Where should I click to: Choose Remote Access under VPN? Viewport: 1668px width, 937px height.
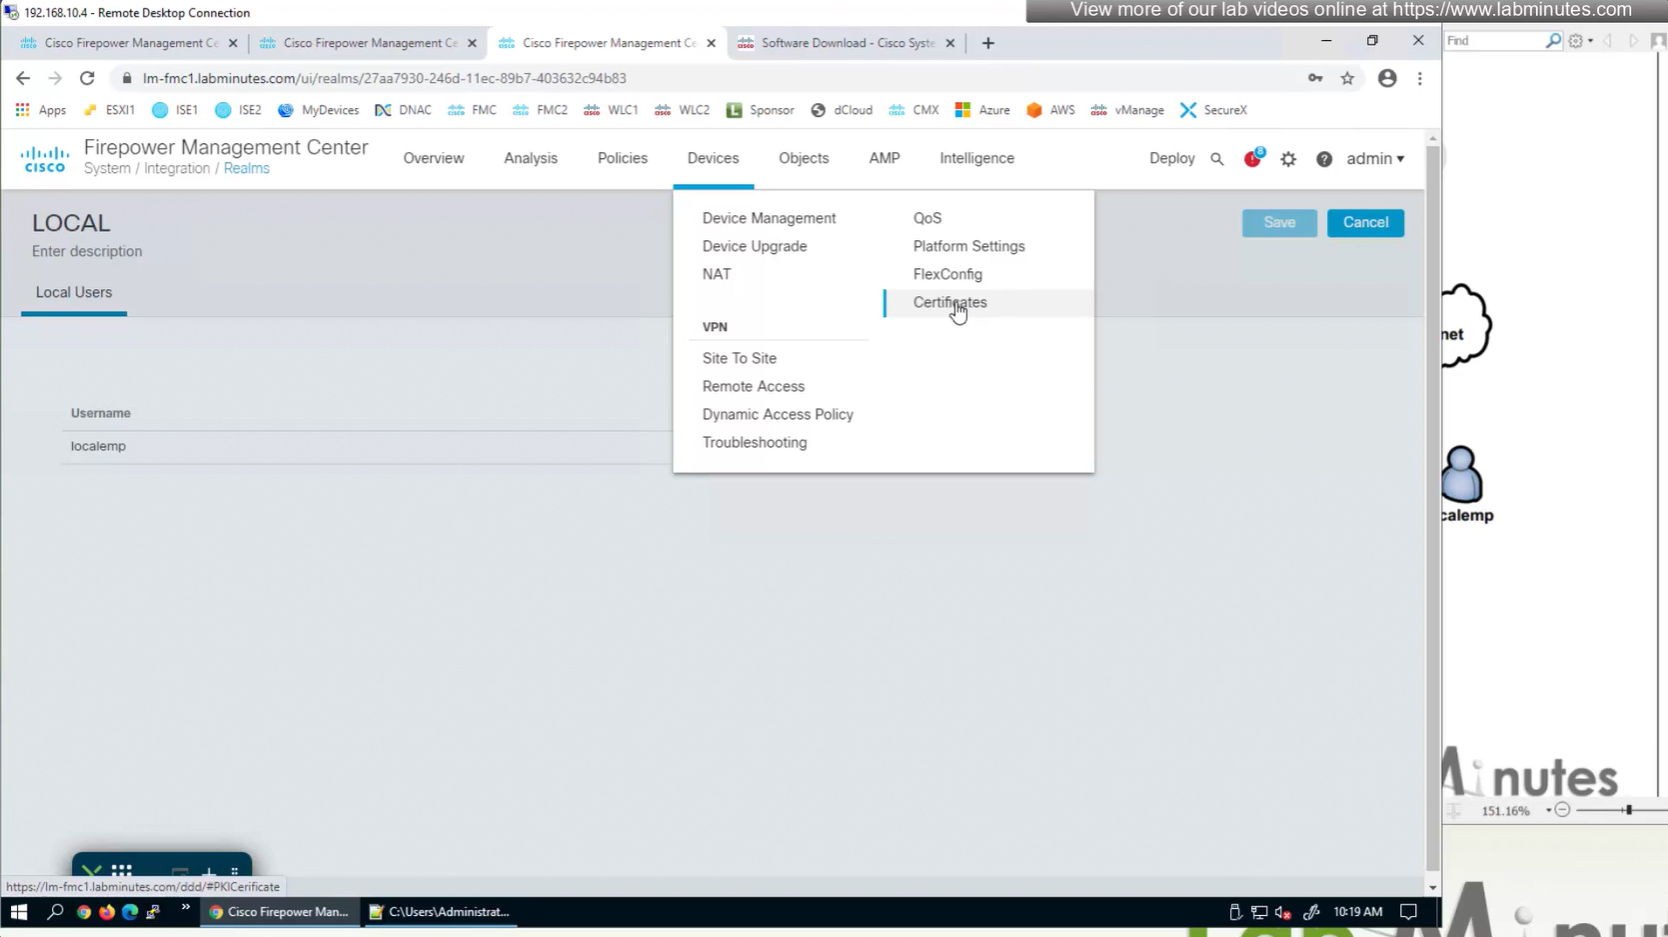[x=753, y=386]
